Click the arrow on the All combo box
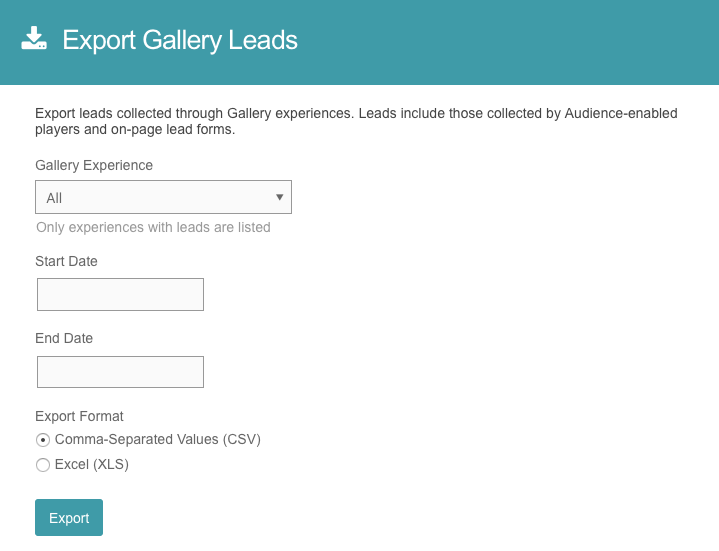 279,197
